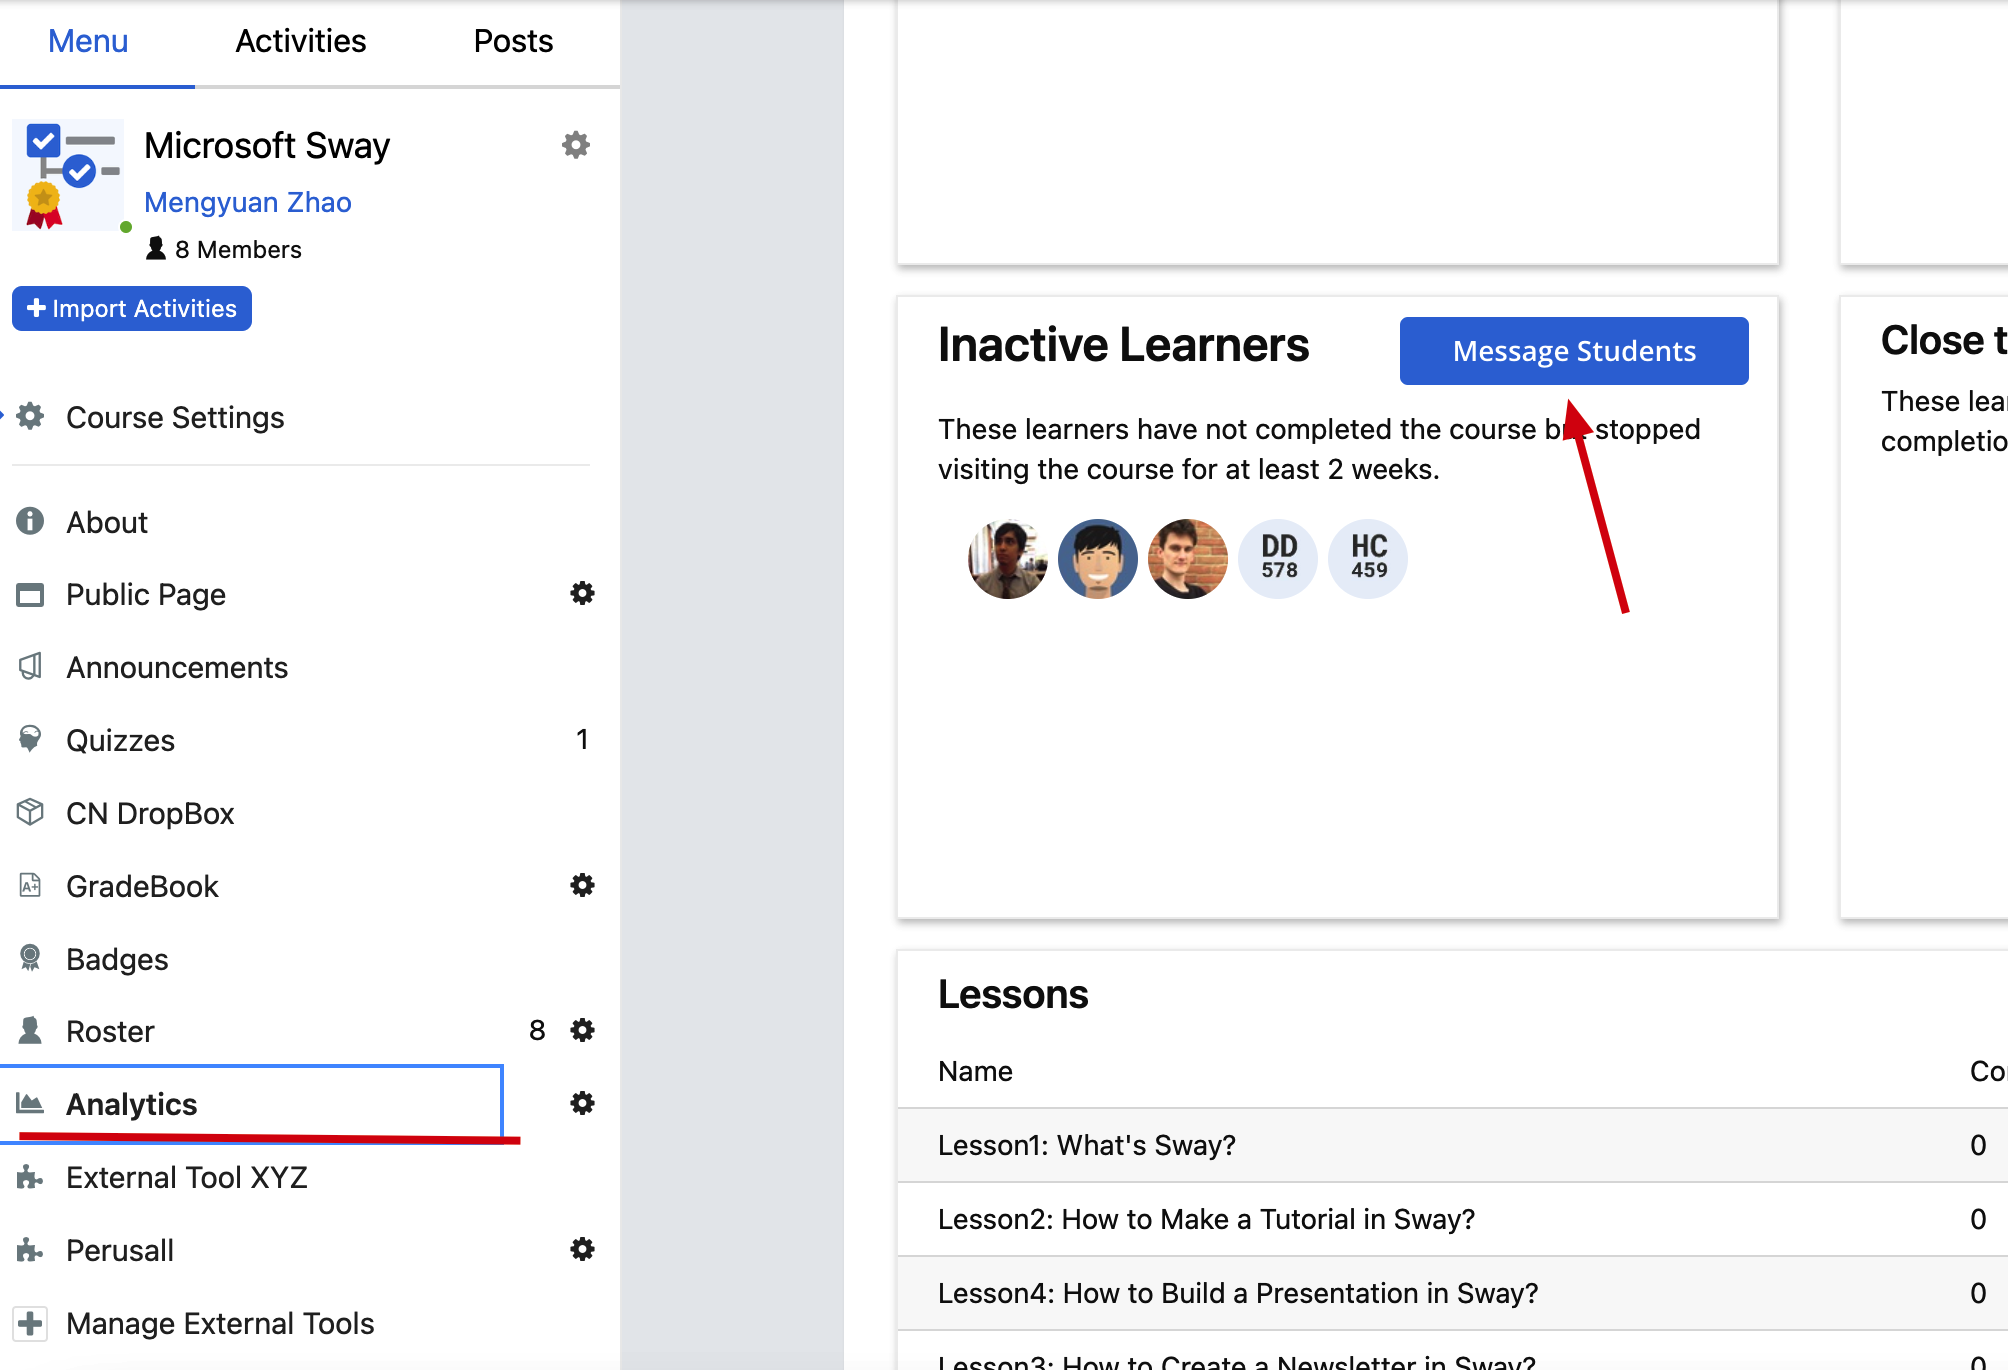Click the Analytics chart icon
Image resolution: width=2008 pixels, height=1370 pixels.
pos(30,1103)
